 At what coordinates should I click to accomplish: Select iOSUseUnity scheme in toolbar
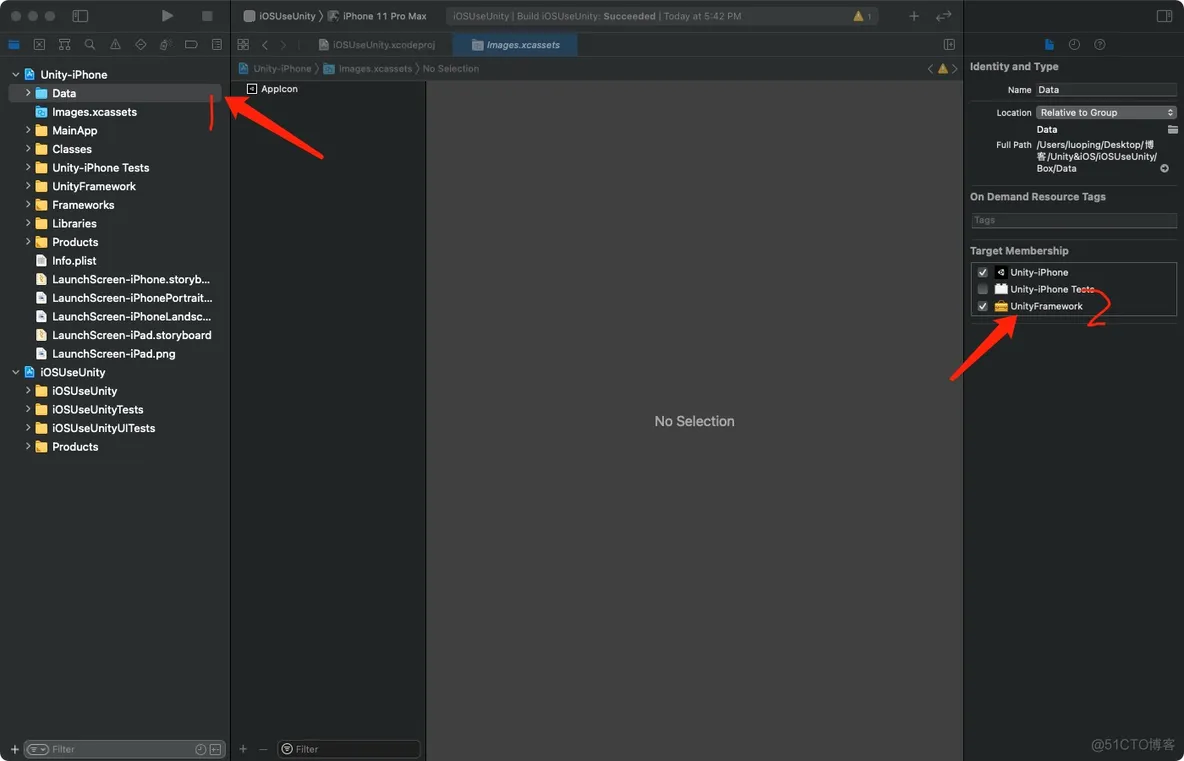(x=279, y=16)
